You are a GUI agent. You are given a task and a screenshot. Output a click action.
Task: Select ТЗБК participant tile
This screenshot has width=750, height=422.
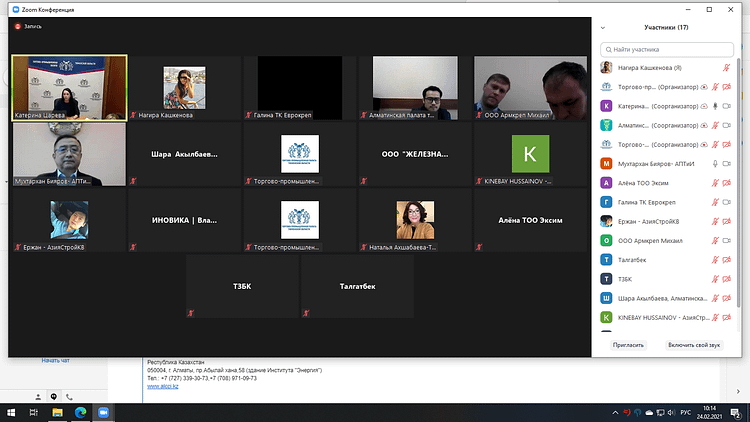[243, 286]
